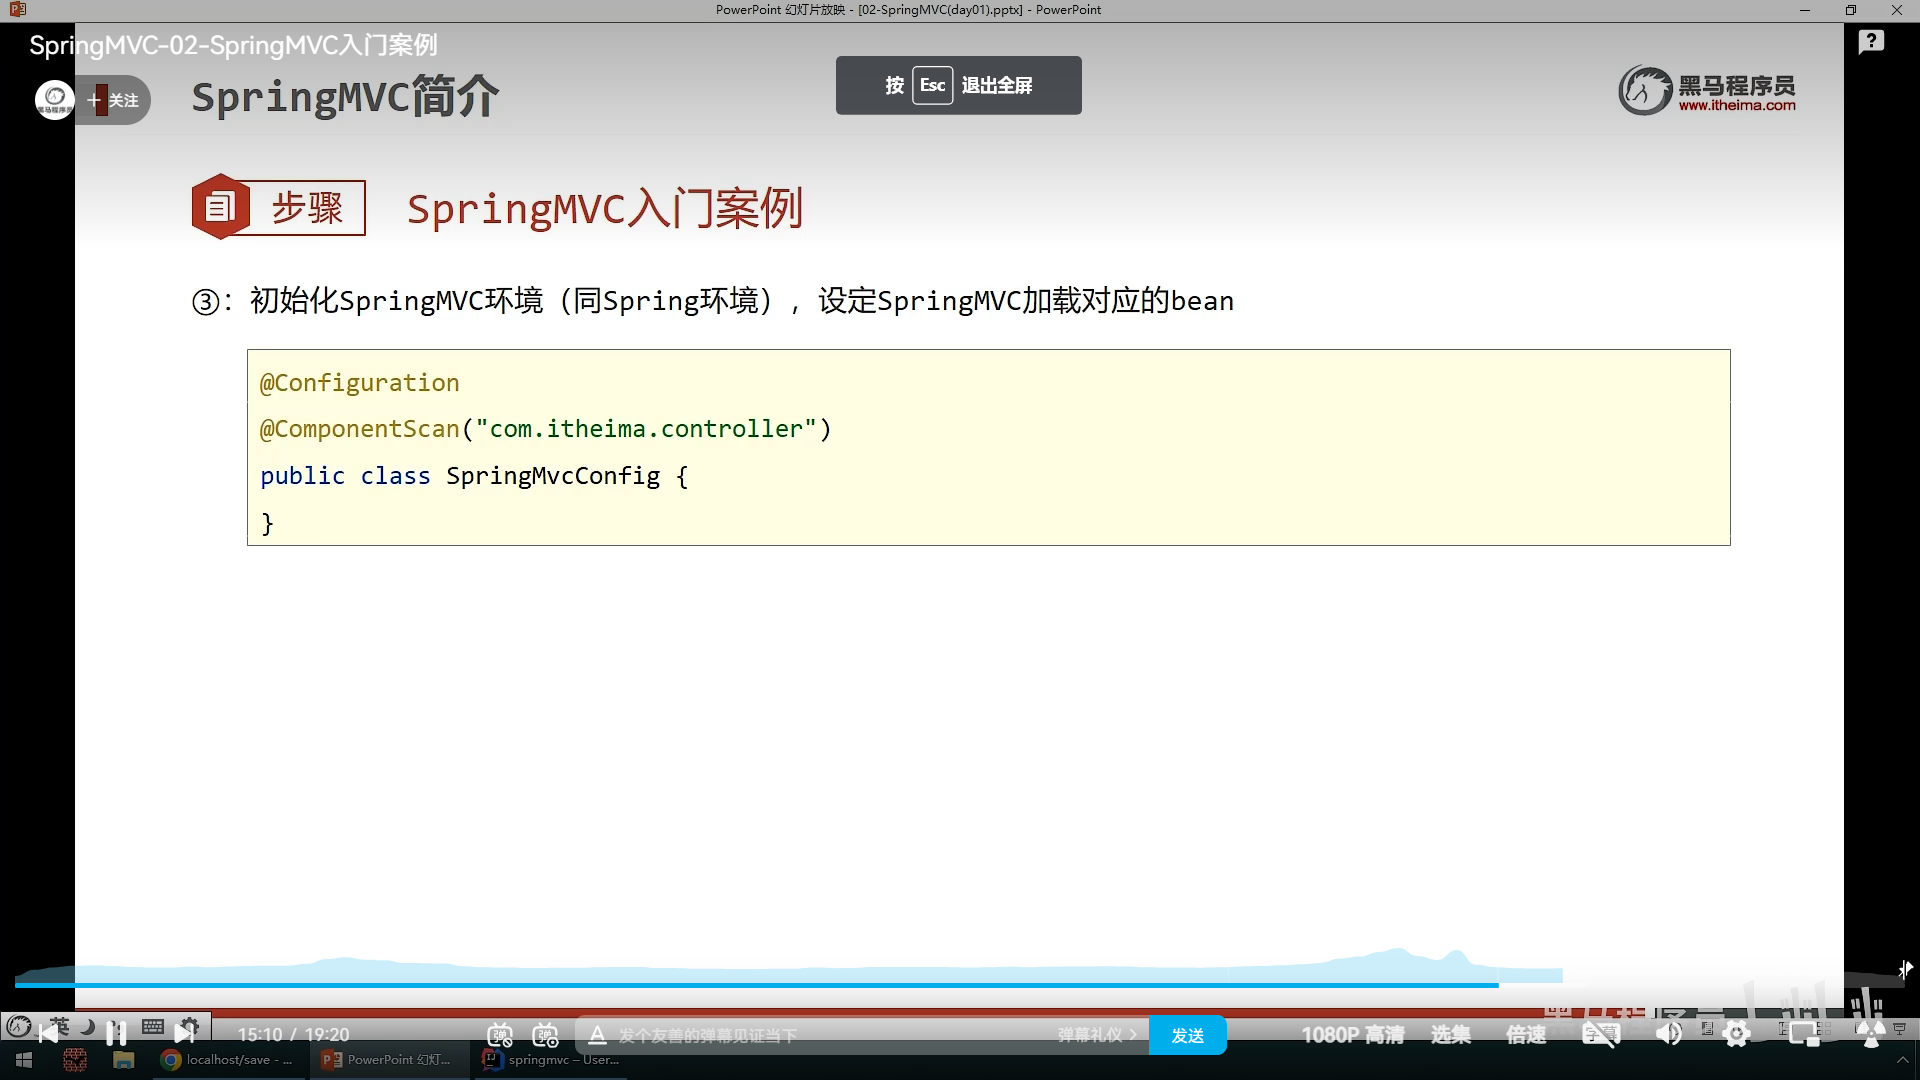The image size is (1920, 1080).
Task: Mute the video volume
Action: point(1668,1034)
